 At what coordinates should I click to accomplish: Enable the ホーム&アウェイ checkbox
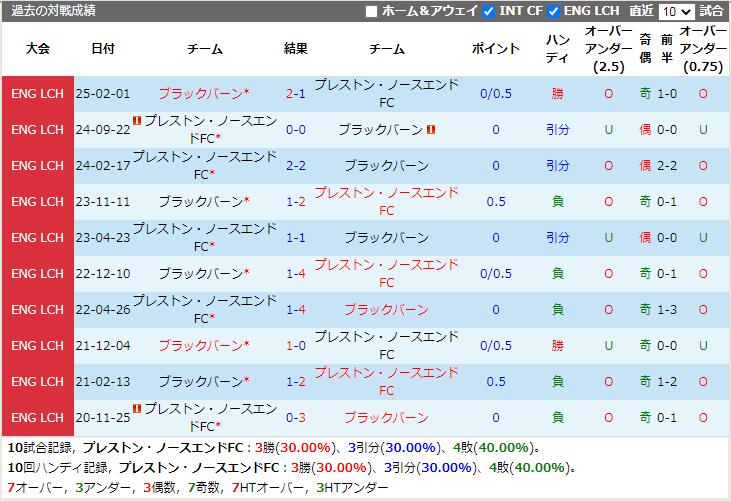(x=372, y=11)
